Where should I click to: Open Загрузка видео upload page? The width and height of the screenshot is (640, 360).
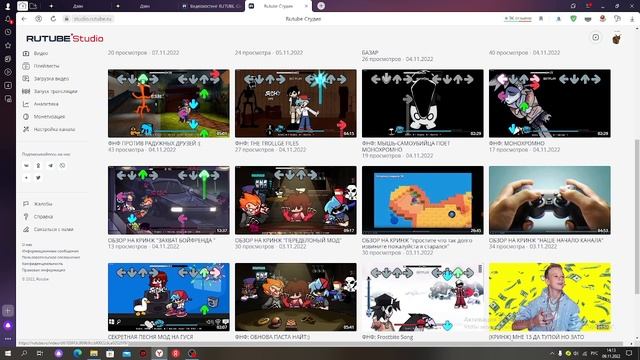pos(46,79)
